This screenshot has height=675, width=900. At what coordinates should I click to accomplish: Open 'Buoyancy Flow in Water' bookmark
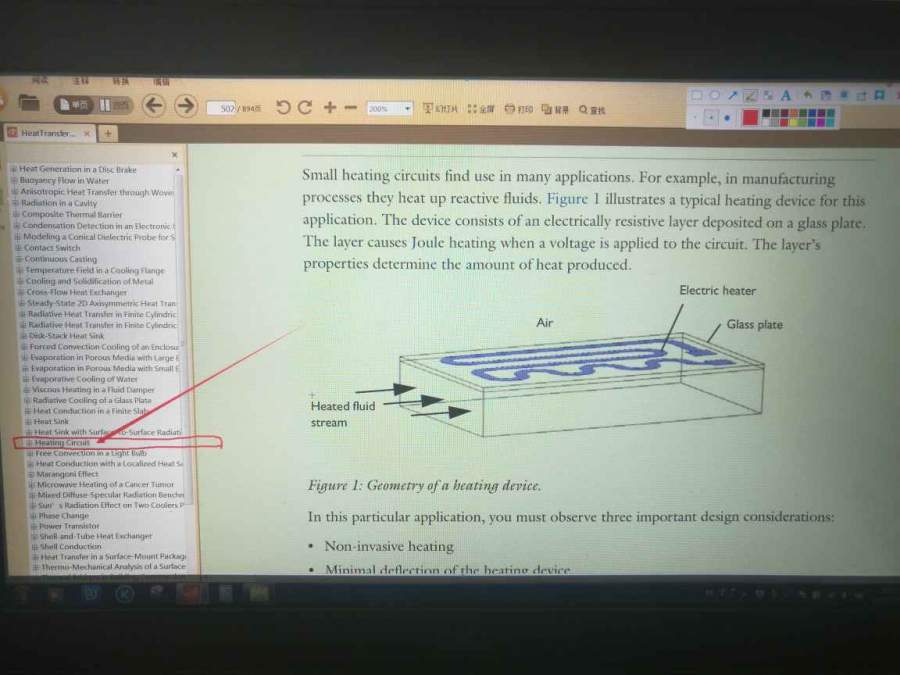pyautogui.click(x=64, y=180)
